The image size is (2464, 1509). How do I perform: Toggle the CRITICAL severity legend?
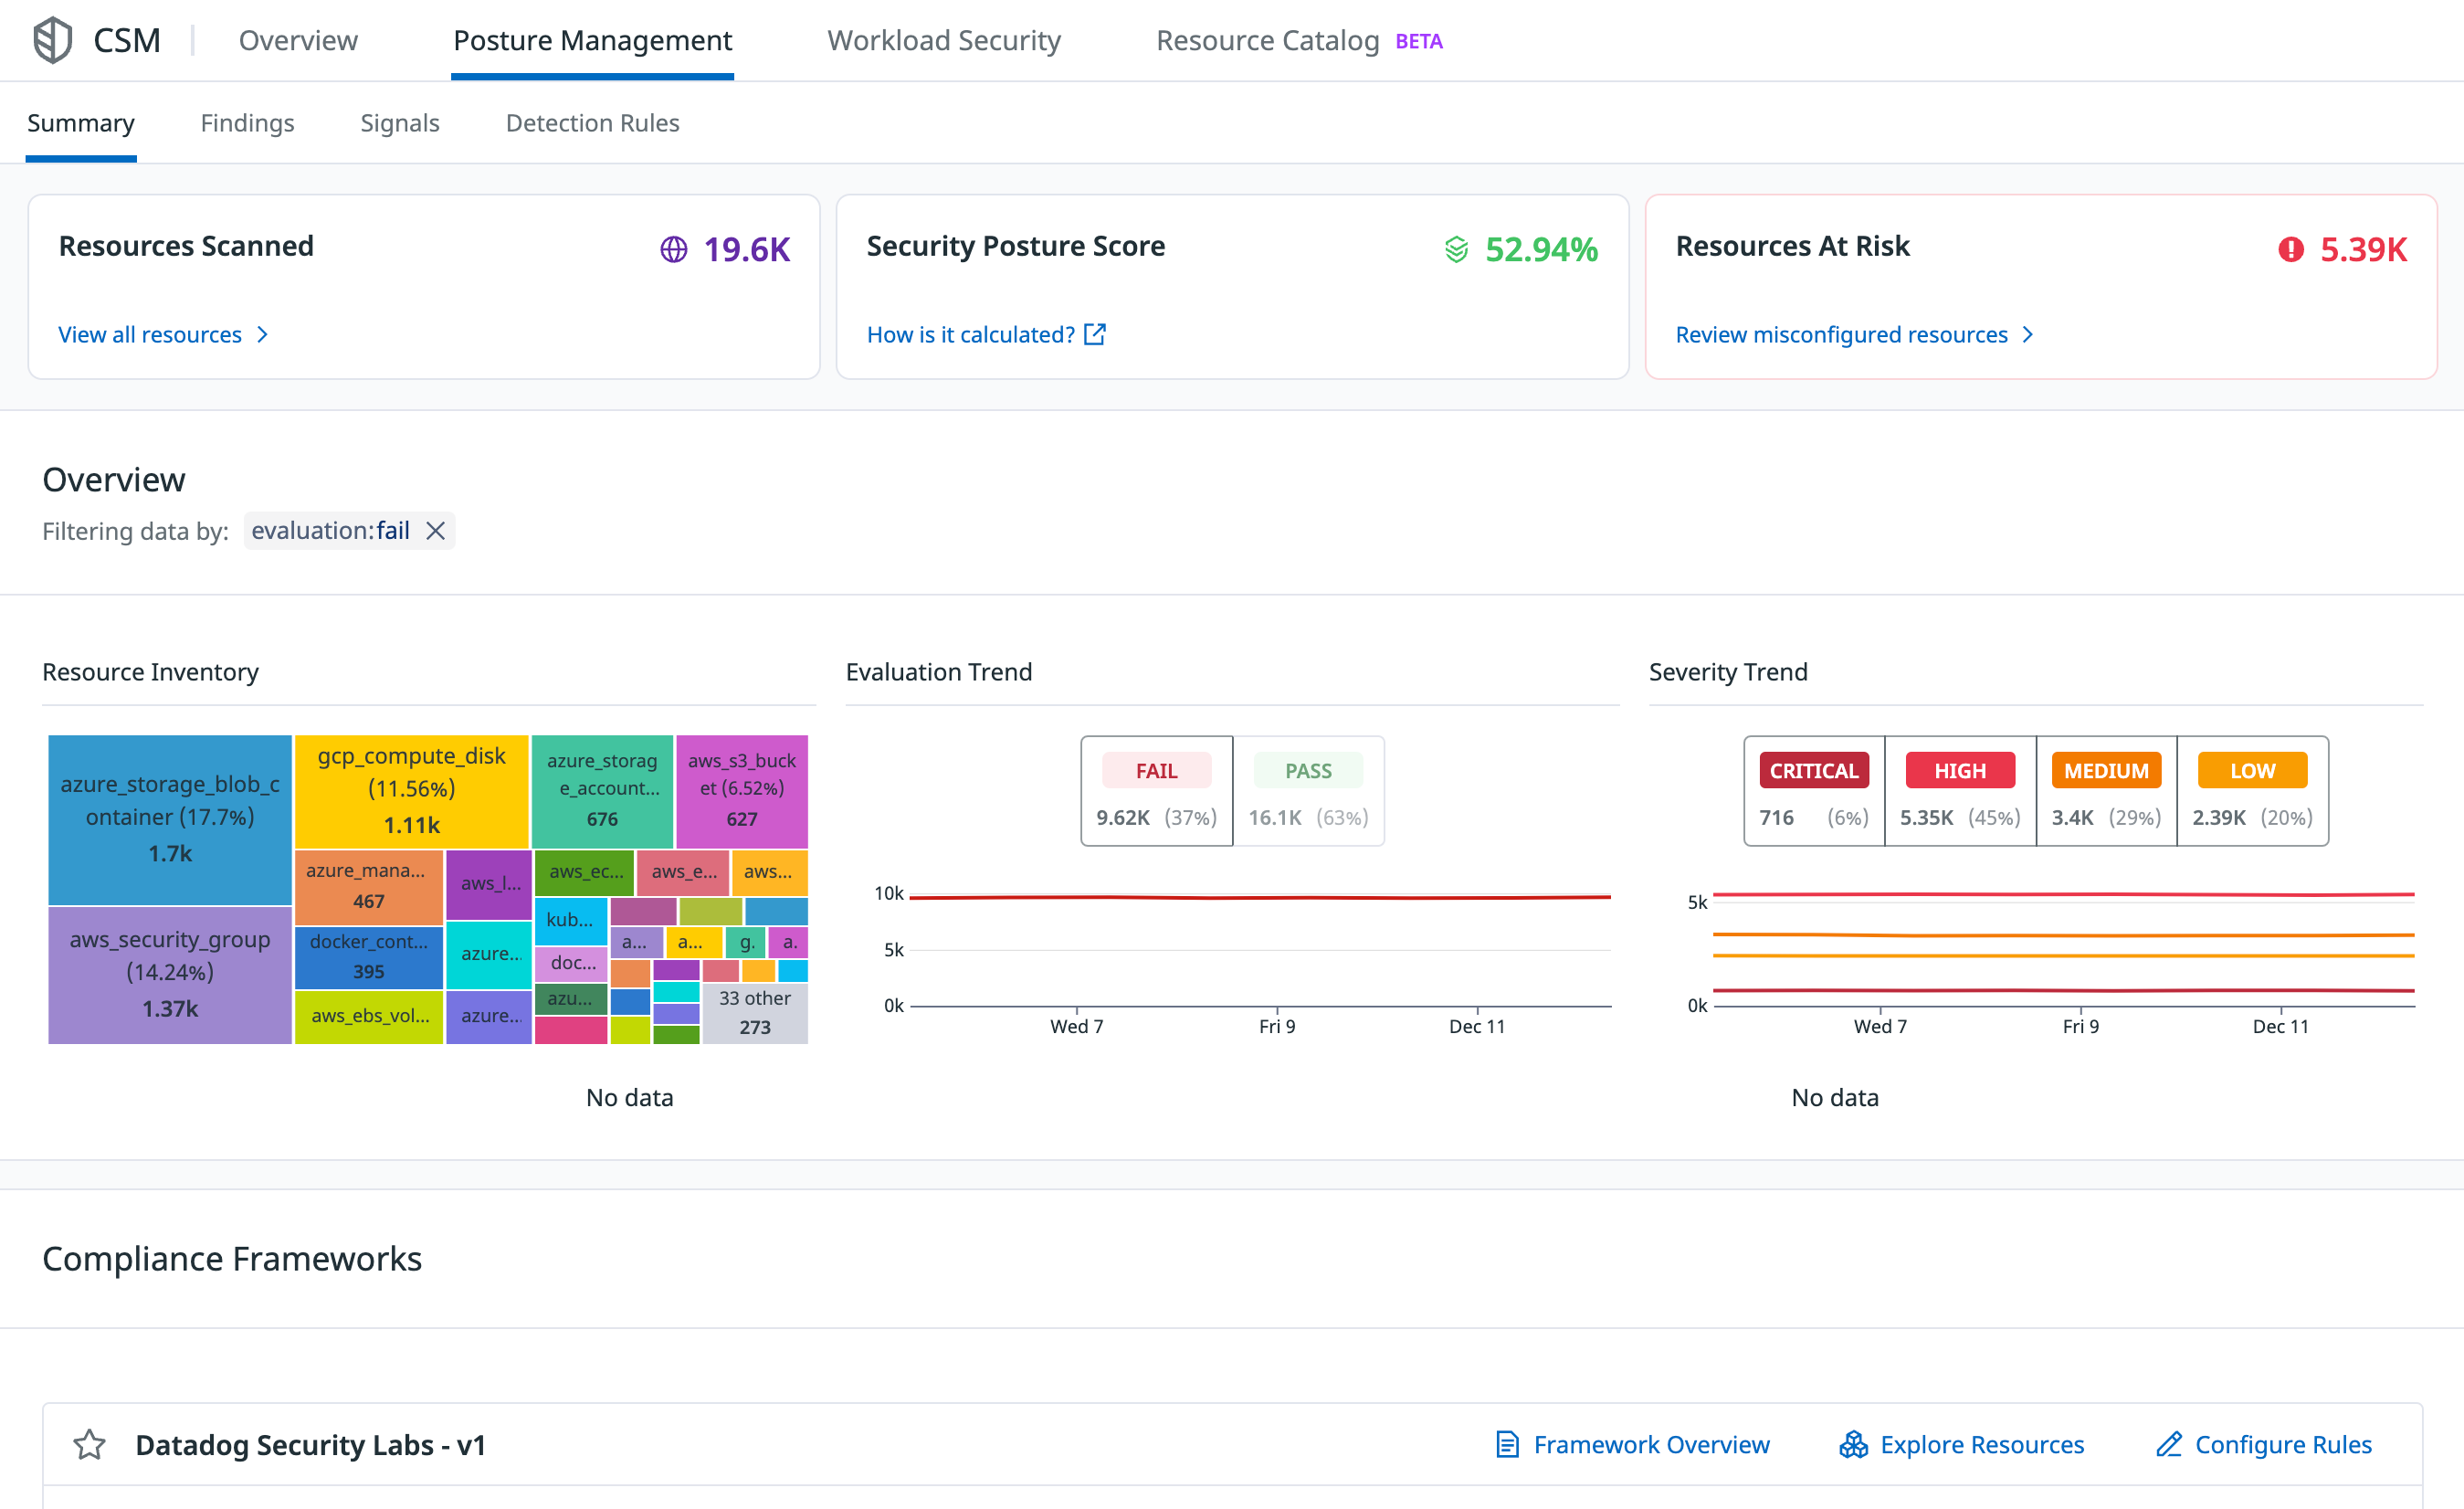coord(1813,771)
